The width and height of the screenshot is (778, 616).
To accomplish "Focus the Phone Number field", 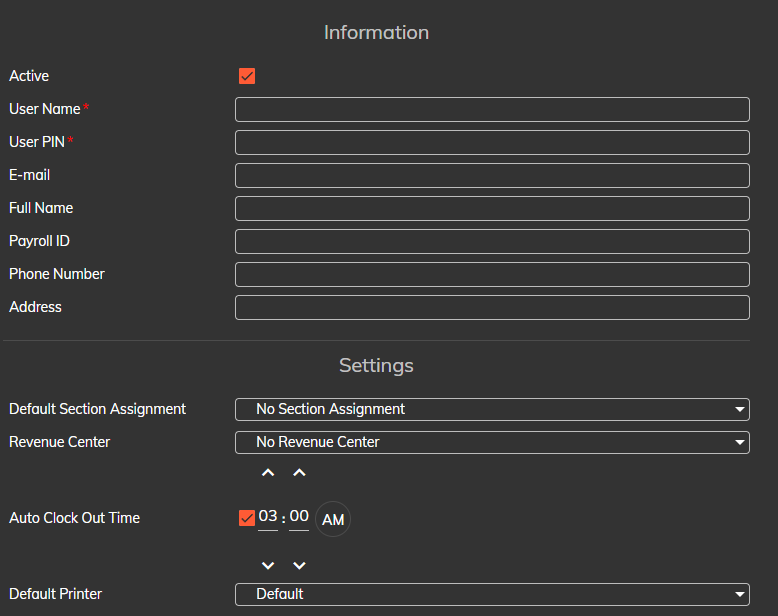I will coord(492,274).
